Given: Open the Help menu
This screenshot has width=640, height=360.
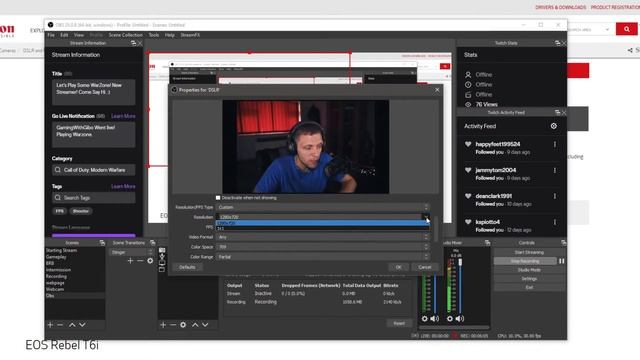Looking at the screenshot, I should point(170,35).
